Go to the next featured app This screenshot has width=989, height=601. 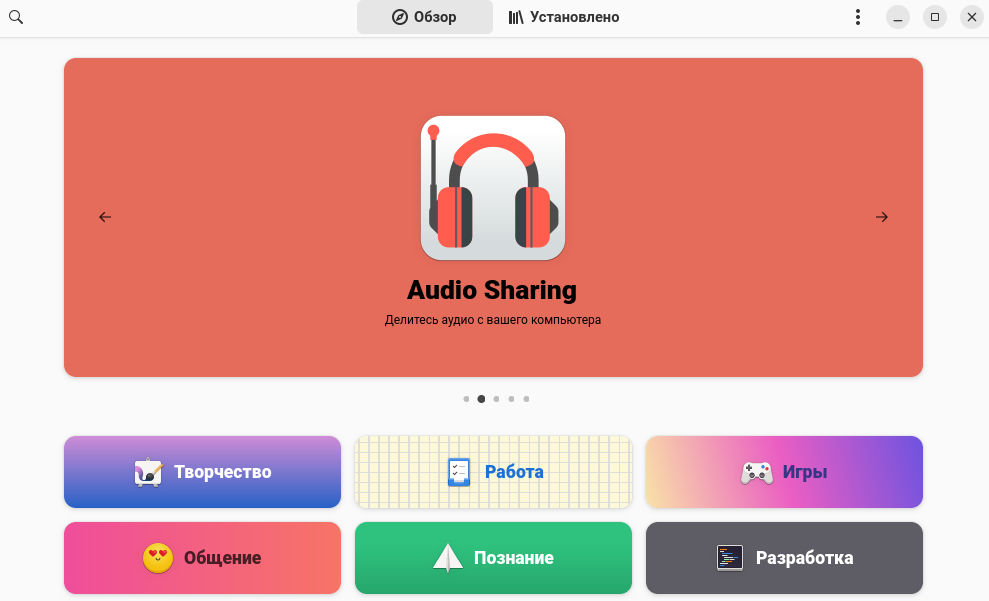881,217
